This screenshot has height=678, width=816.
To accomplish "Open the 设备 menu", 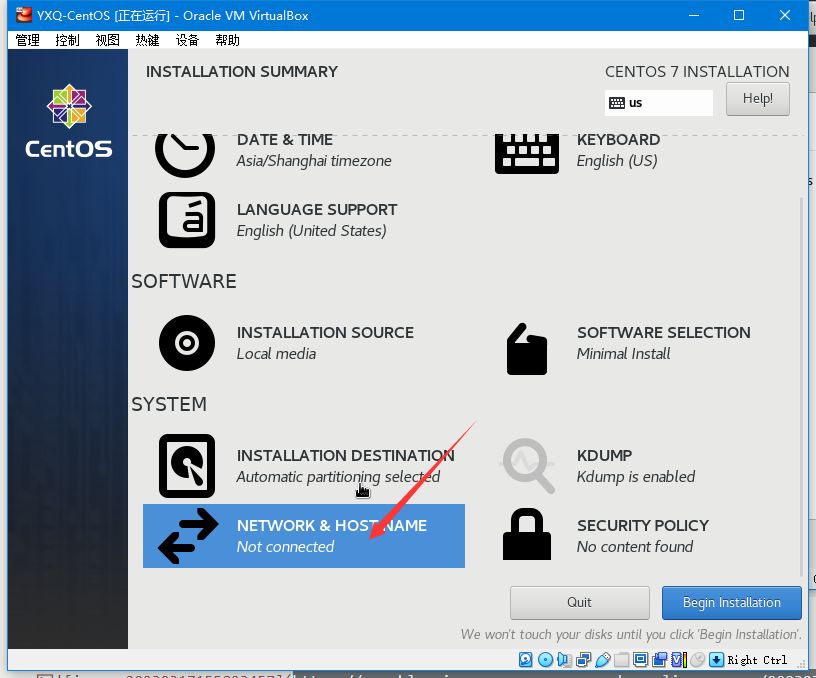I will (188, 40).
